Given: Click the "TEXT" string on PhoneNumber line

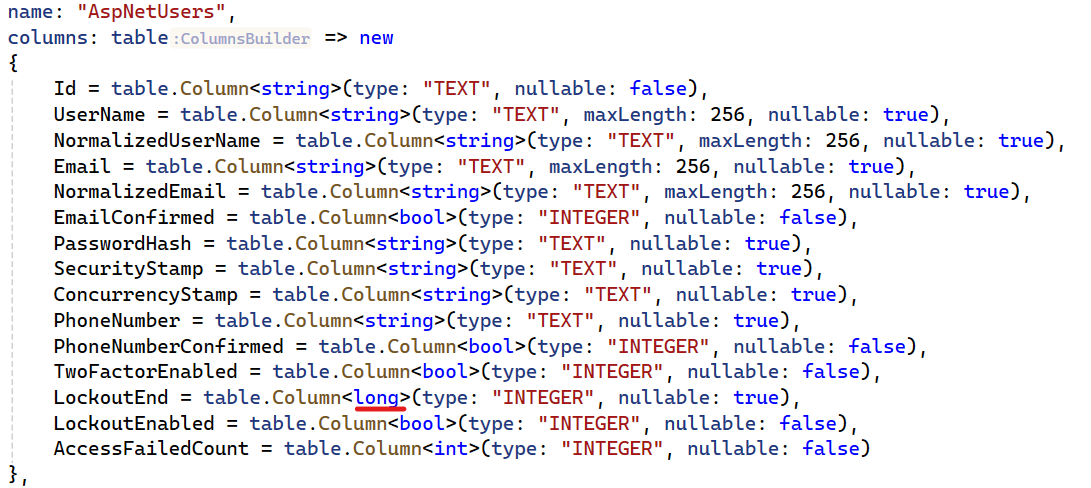Looking at the screenshot, I should [561, 321].
